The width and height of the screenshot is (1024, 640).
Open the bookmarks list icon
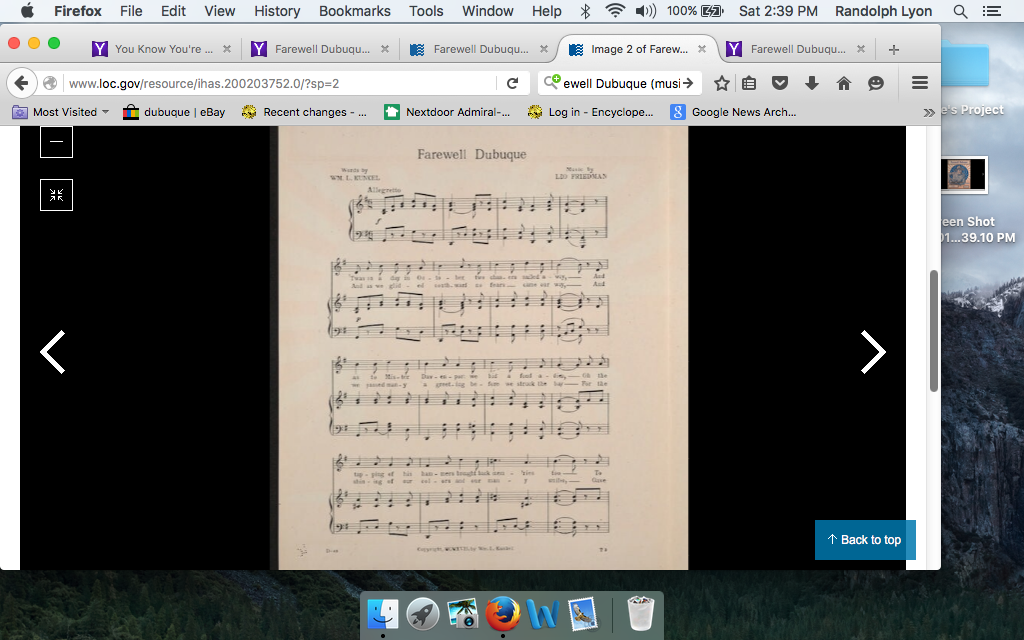point(749,84)
